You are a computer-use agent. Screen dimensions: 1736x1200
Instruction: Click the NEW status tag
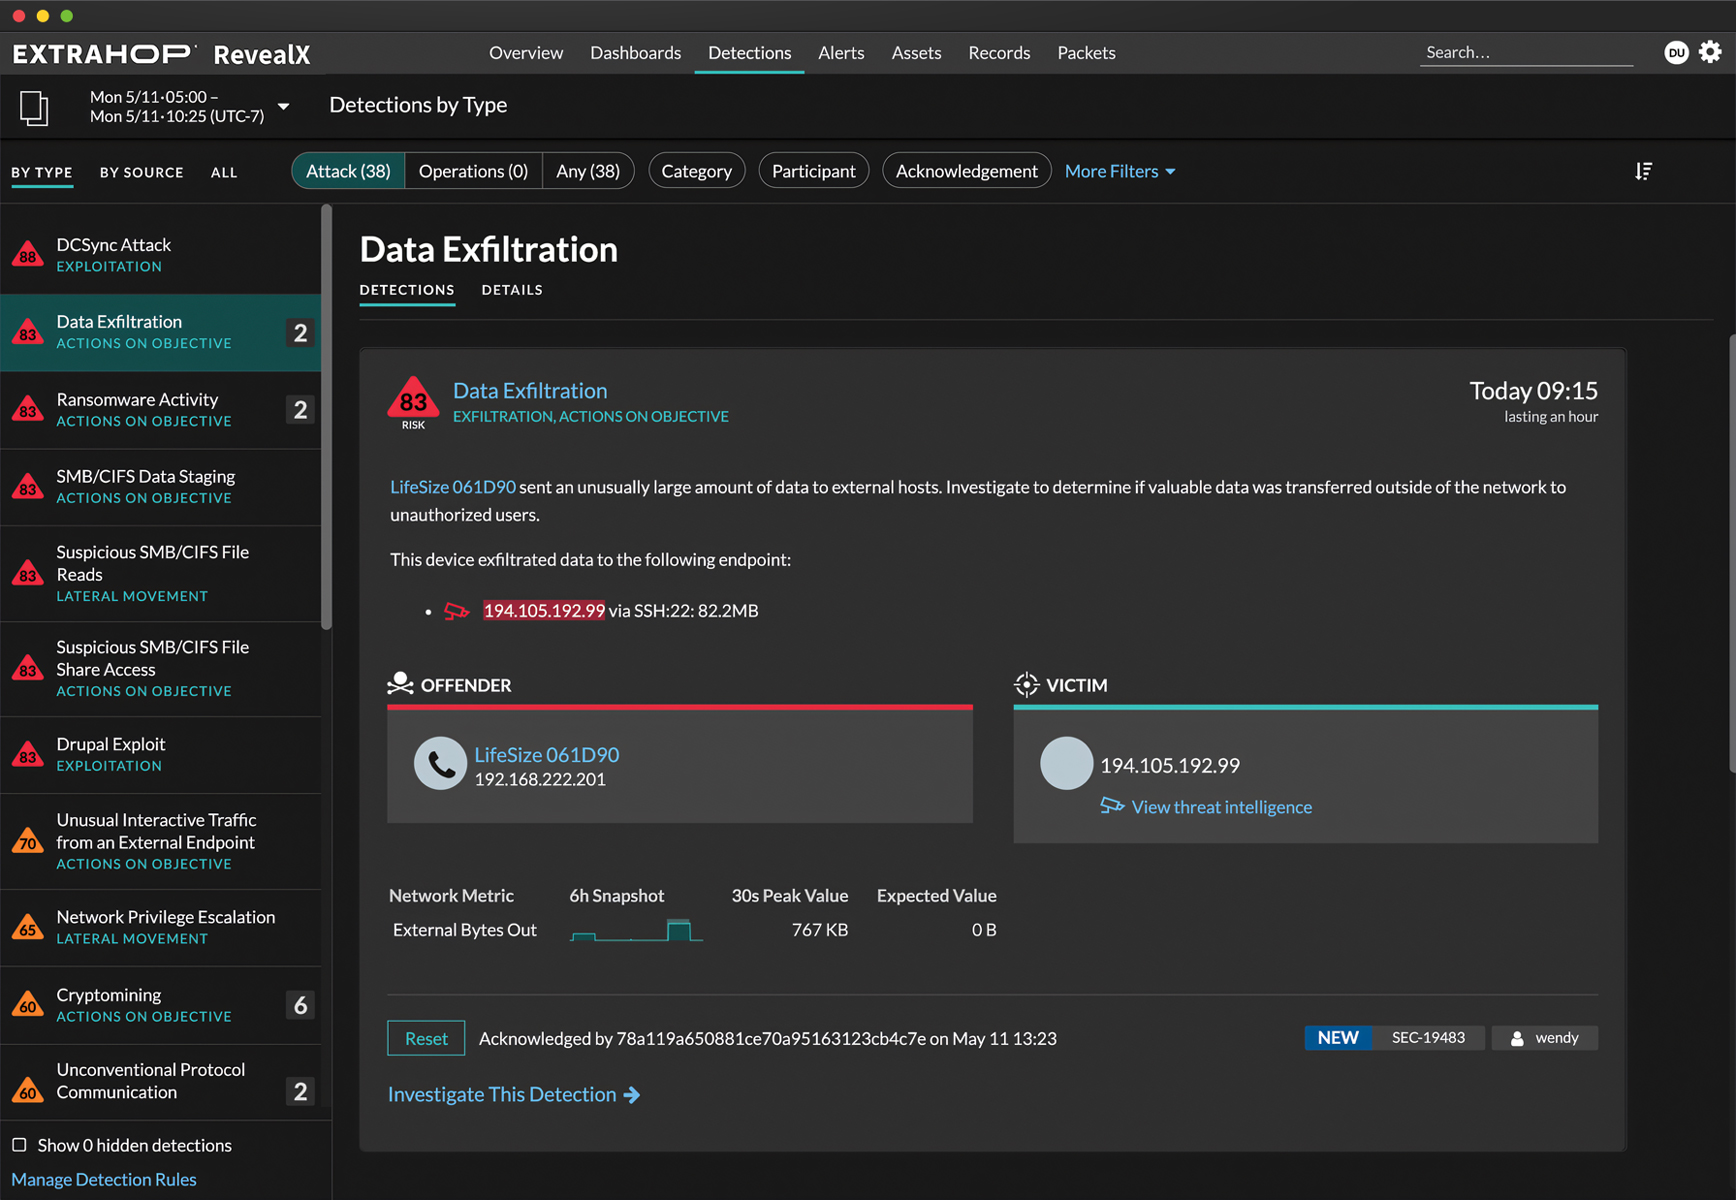tap(1338, 1038)
